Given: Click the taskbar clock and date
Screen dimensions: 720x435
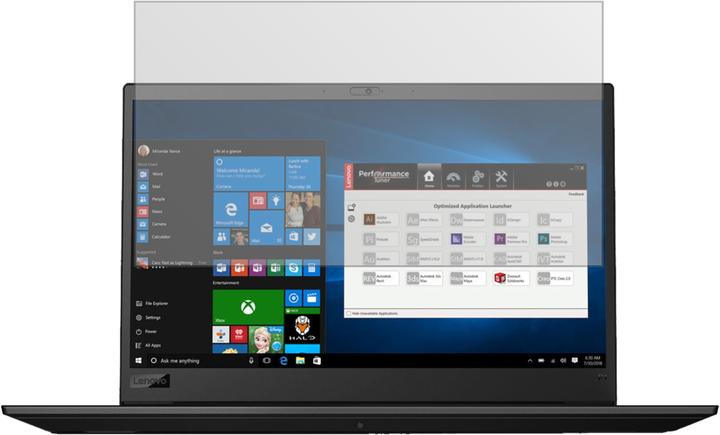Looking at the screenshot, I should coord(592,361).
